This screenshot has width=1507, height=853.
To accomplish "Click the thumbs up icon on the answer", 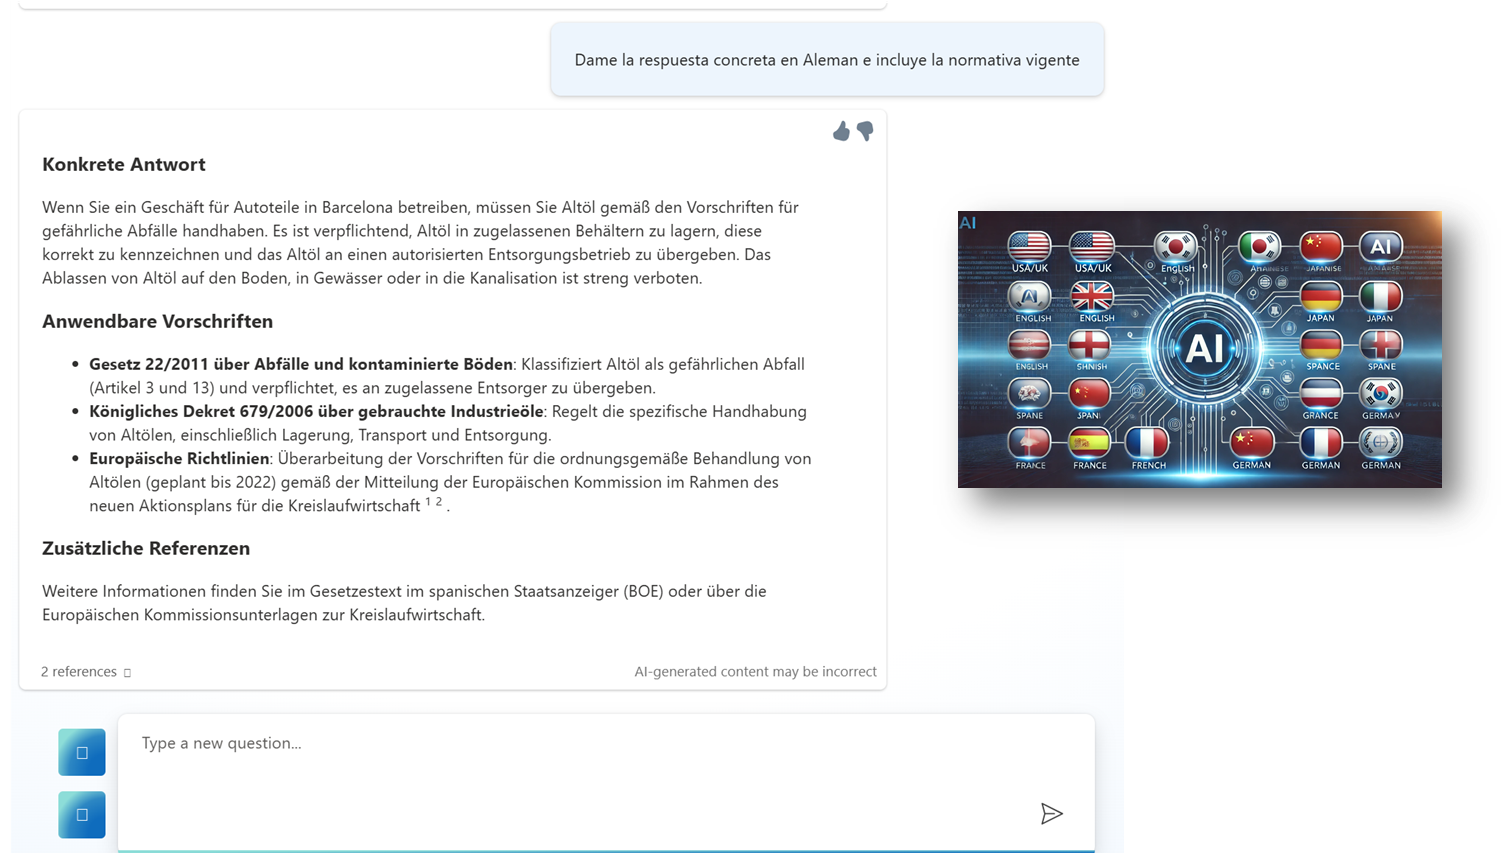I will (841, 132).
